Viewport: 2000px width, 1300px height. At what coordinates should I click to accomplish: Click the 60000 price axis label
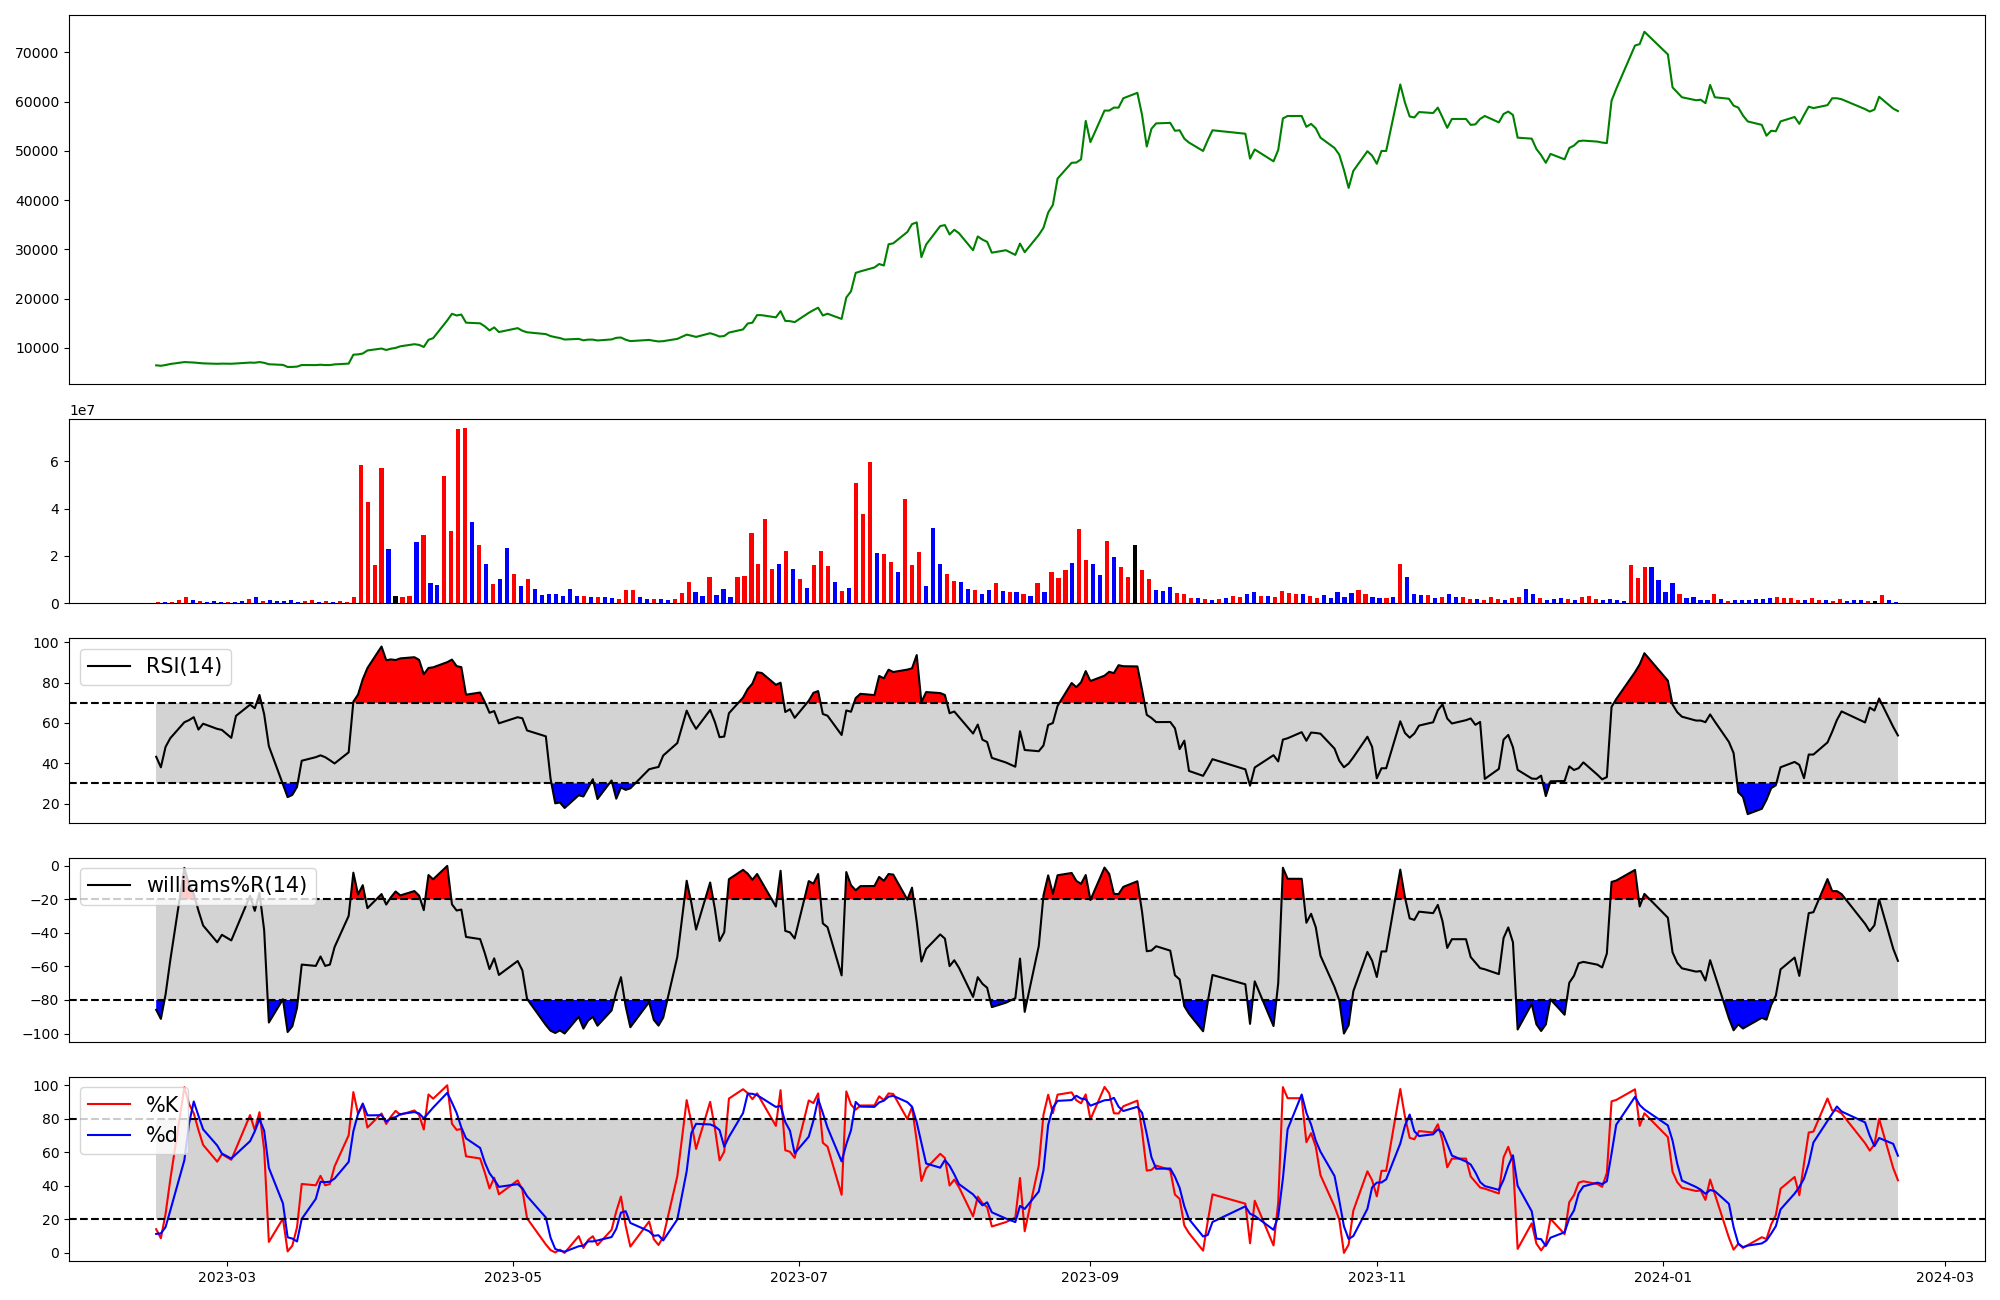click(x=37, y=102)
